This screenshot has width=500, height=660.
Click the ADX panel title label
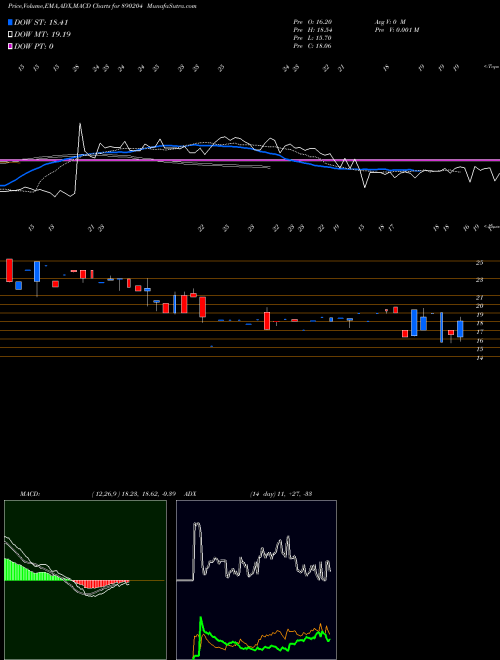[191, 493]
